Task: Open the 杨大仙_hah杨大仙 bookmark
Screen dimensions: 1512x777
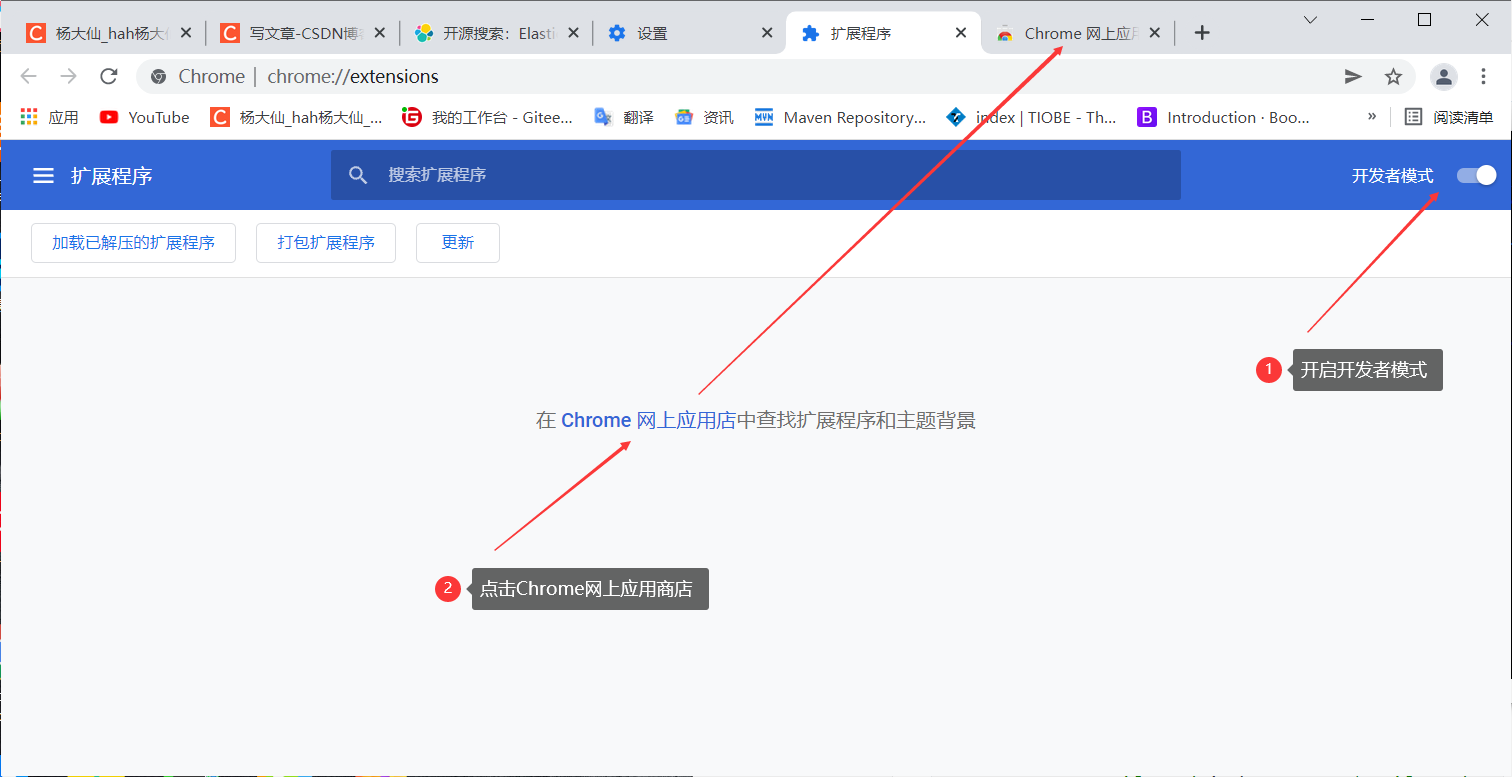Action: click(296, 117)
